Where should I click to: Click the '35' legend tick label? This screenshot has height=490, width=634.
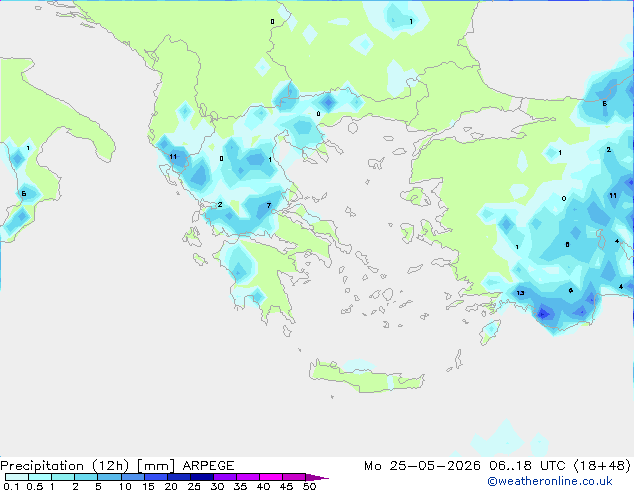click(x=240, y=486)
